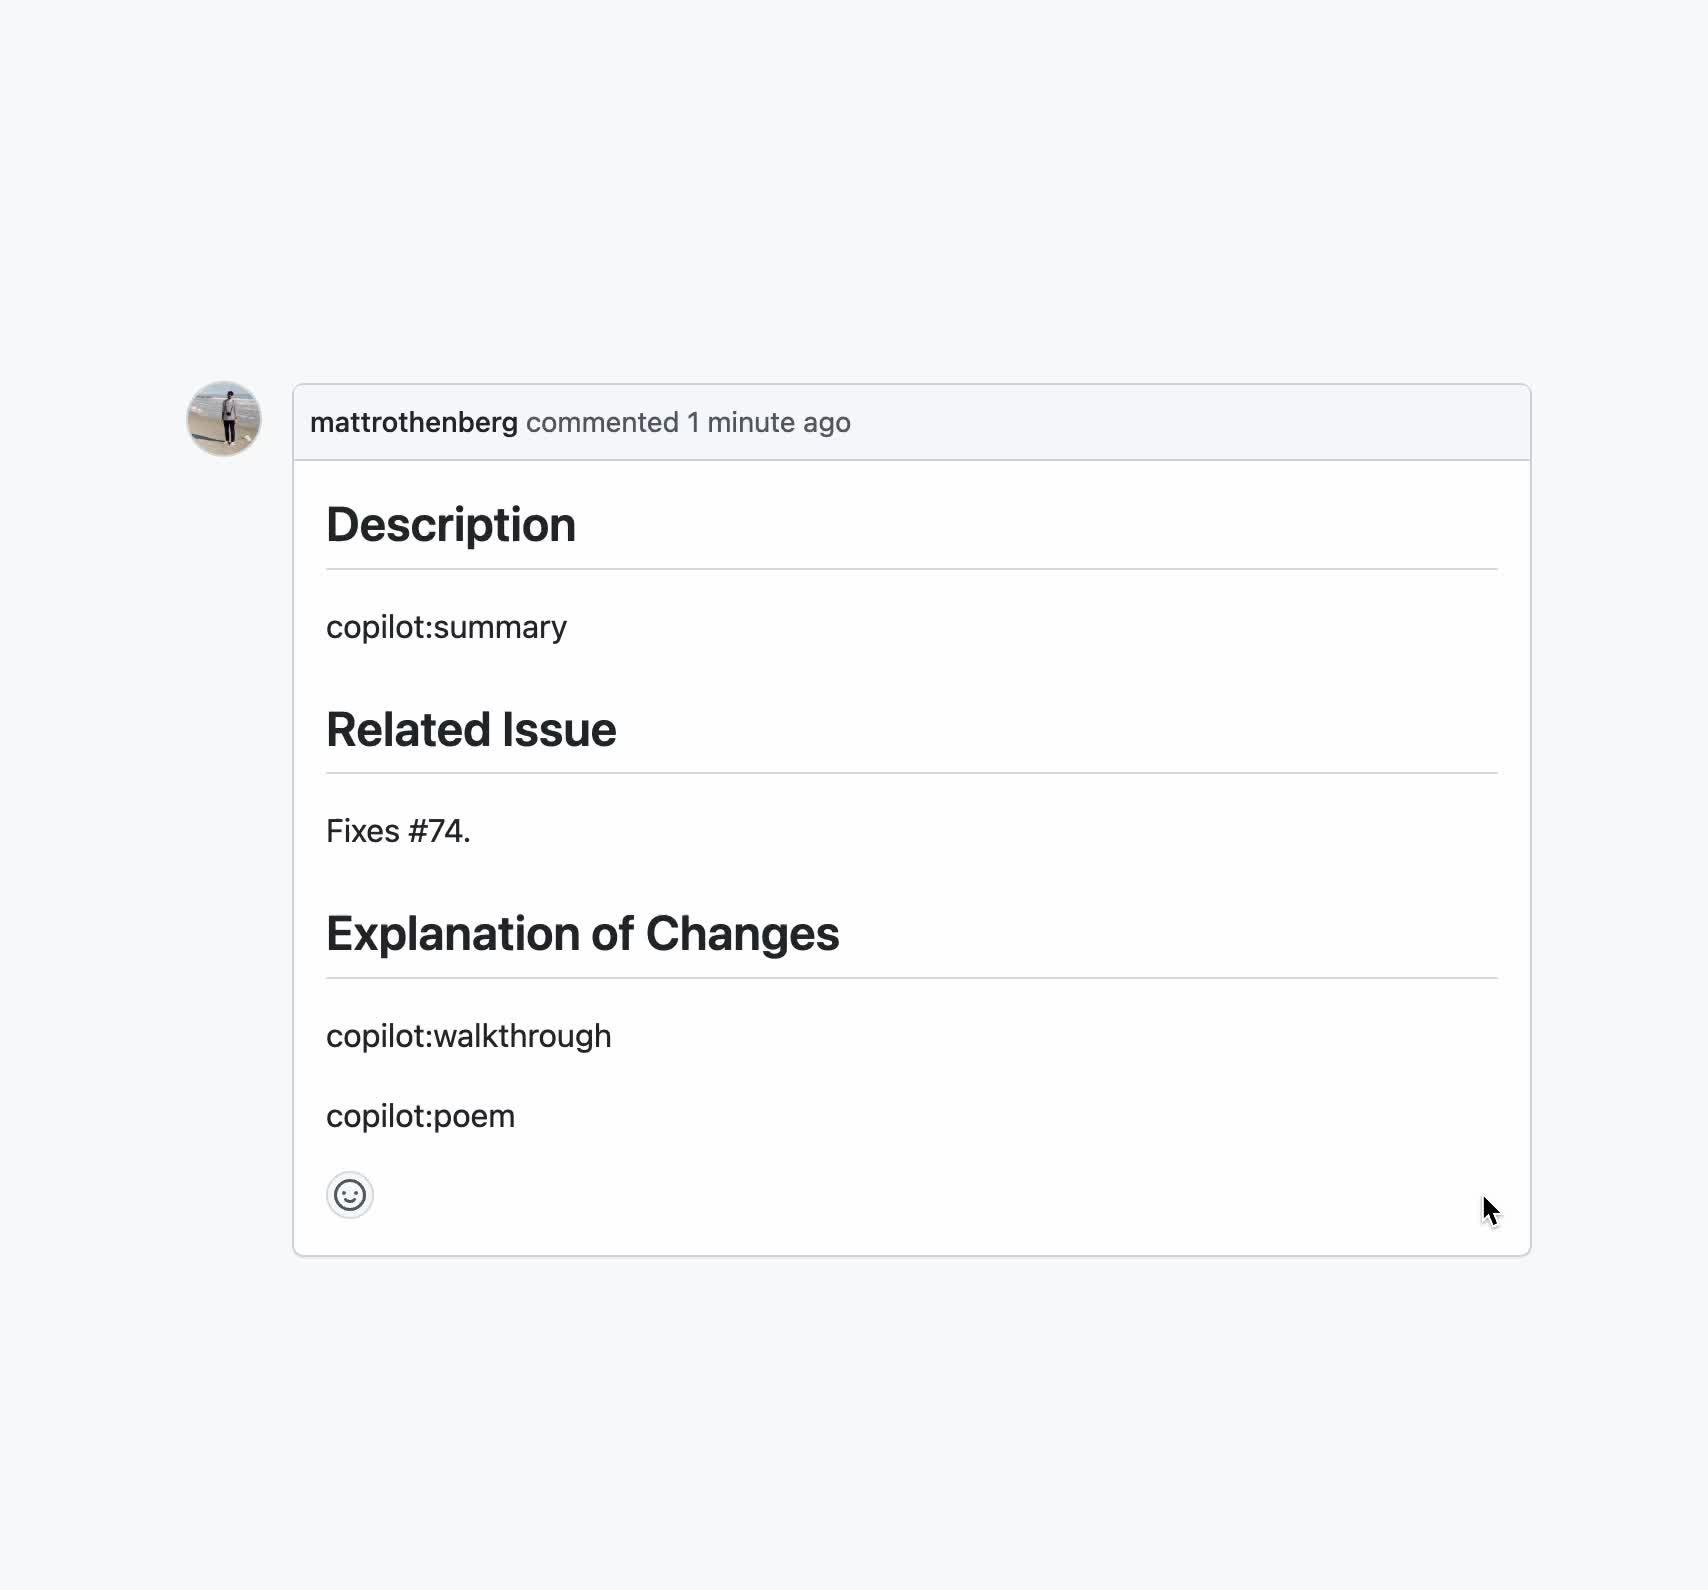The width and height of the screenshot is (1708, 1590).
Task: Click the word "Fixes"
Action: tap(363, 831)
